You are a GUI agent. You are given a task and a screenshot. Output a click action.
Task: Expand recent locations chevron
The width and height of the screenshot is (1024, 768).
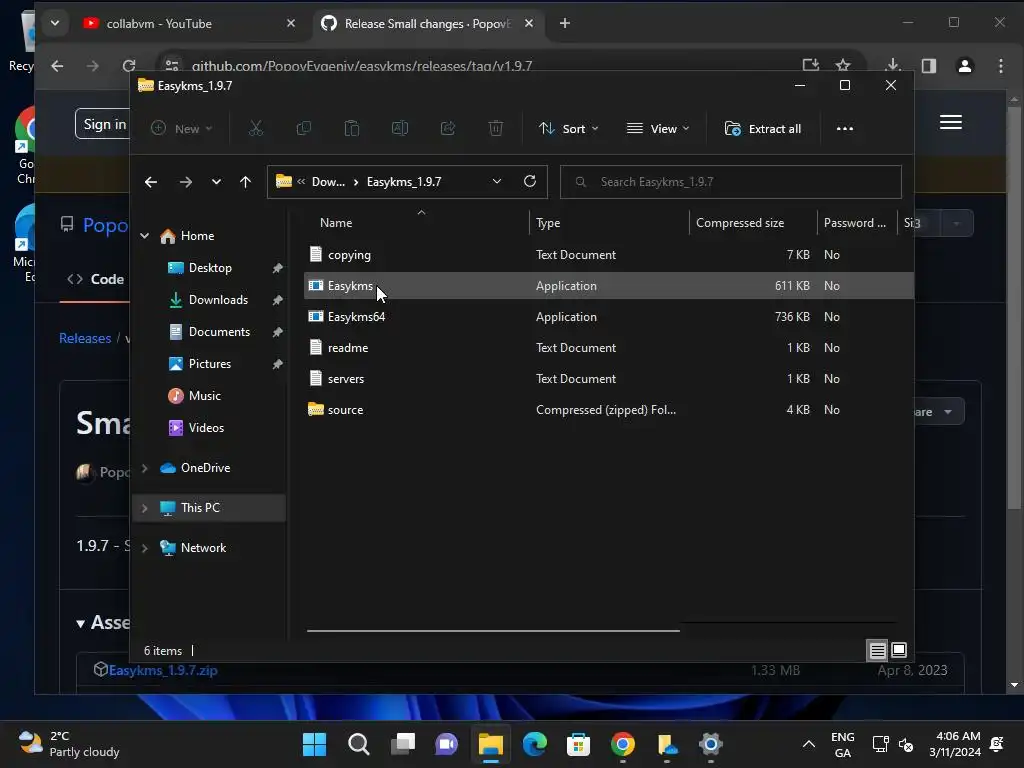pos(216,182)
